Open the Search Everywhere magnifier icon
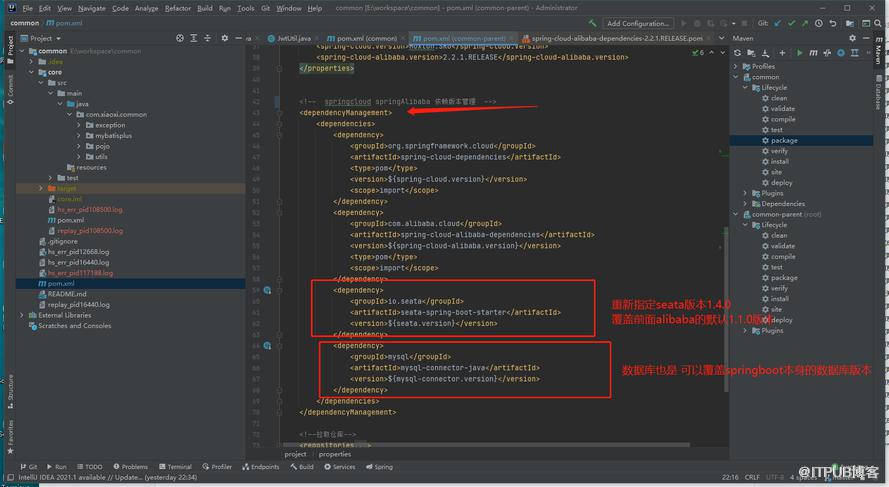Viewport: 889px width, 487px height. [x=878, y=23]
